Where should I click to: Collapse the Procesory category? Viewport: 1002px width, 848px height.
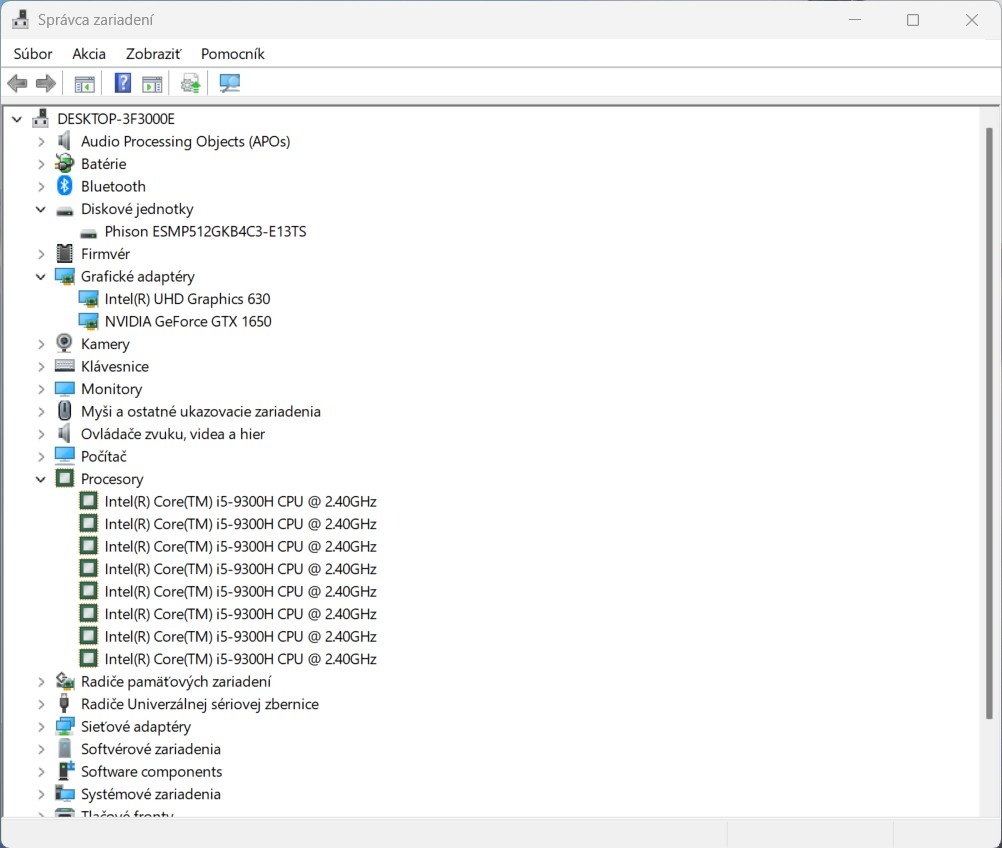(x=41, y=479)
